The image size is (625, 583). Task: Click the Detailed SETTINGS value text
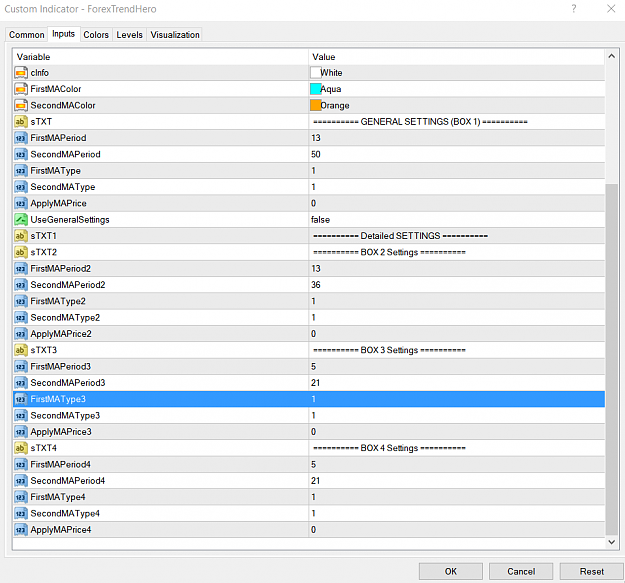click(400, 236)
